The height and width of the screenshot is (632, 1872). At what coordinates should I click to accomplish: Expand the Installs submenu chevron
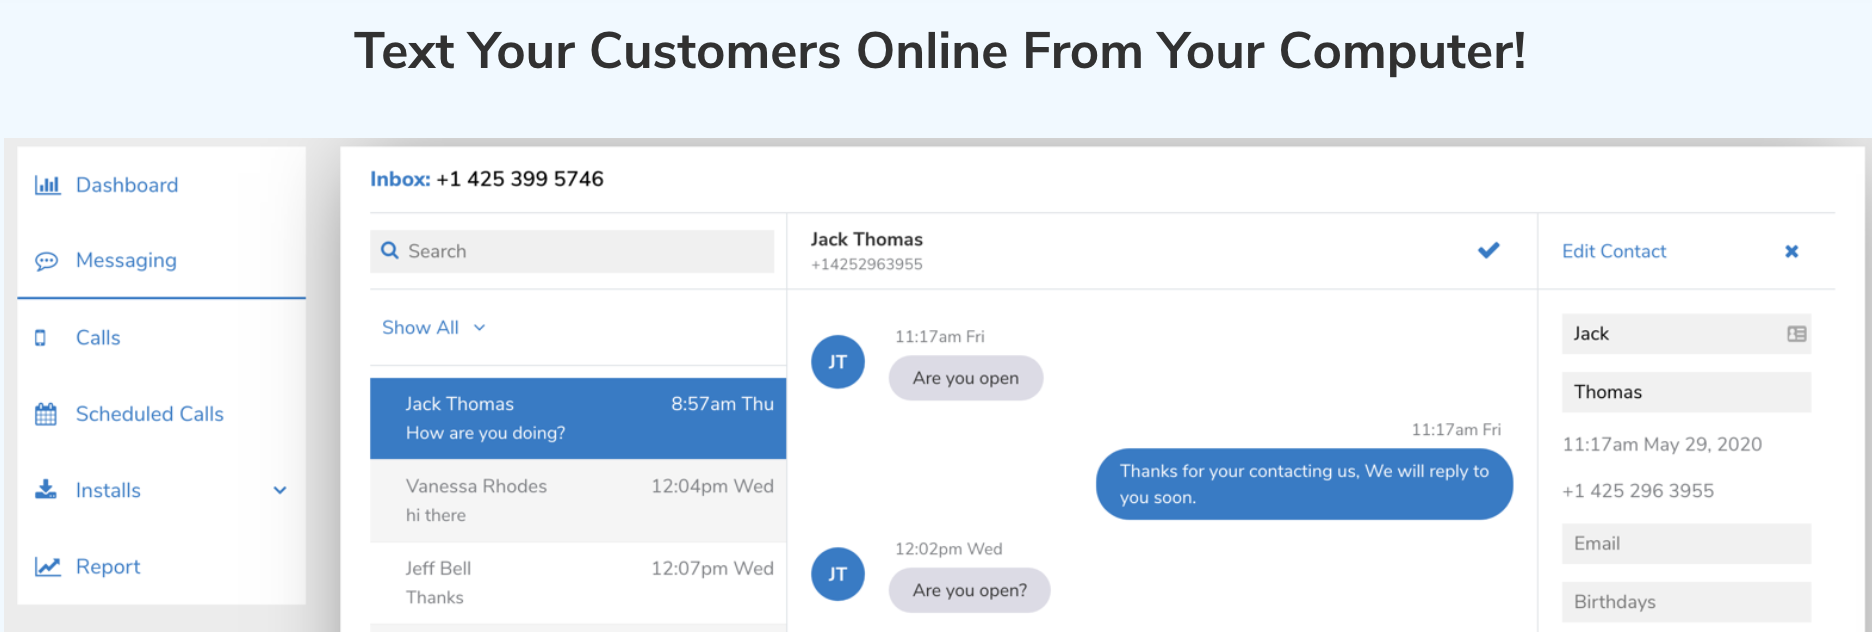[x=280, y=490]
